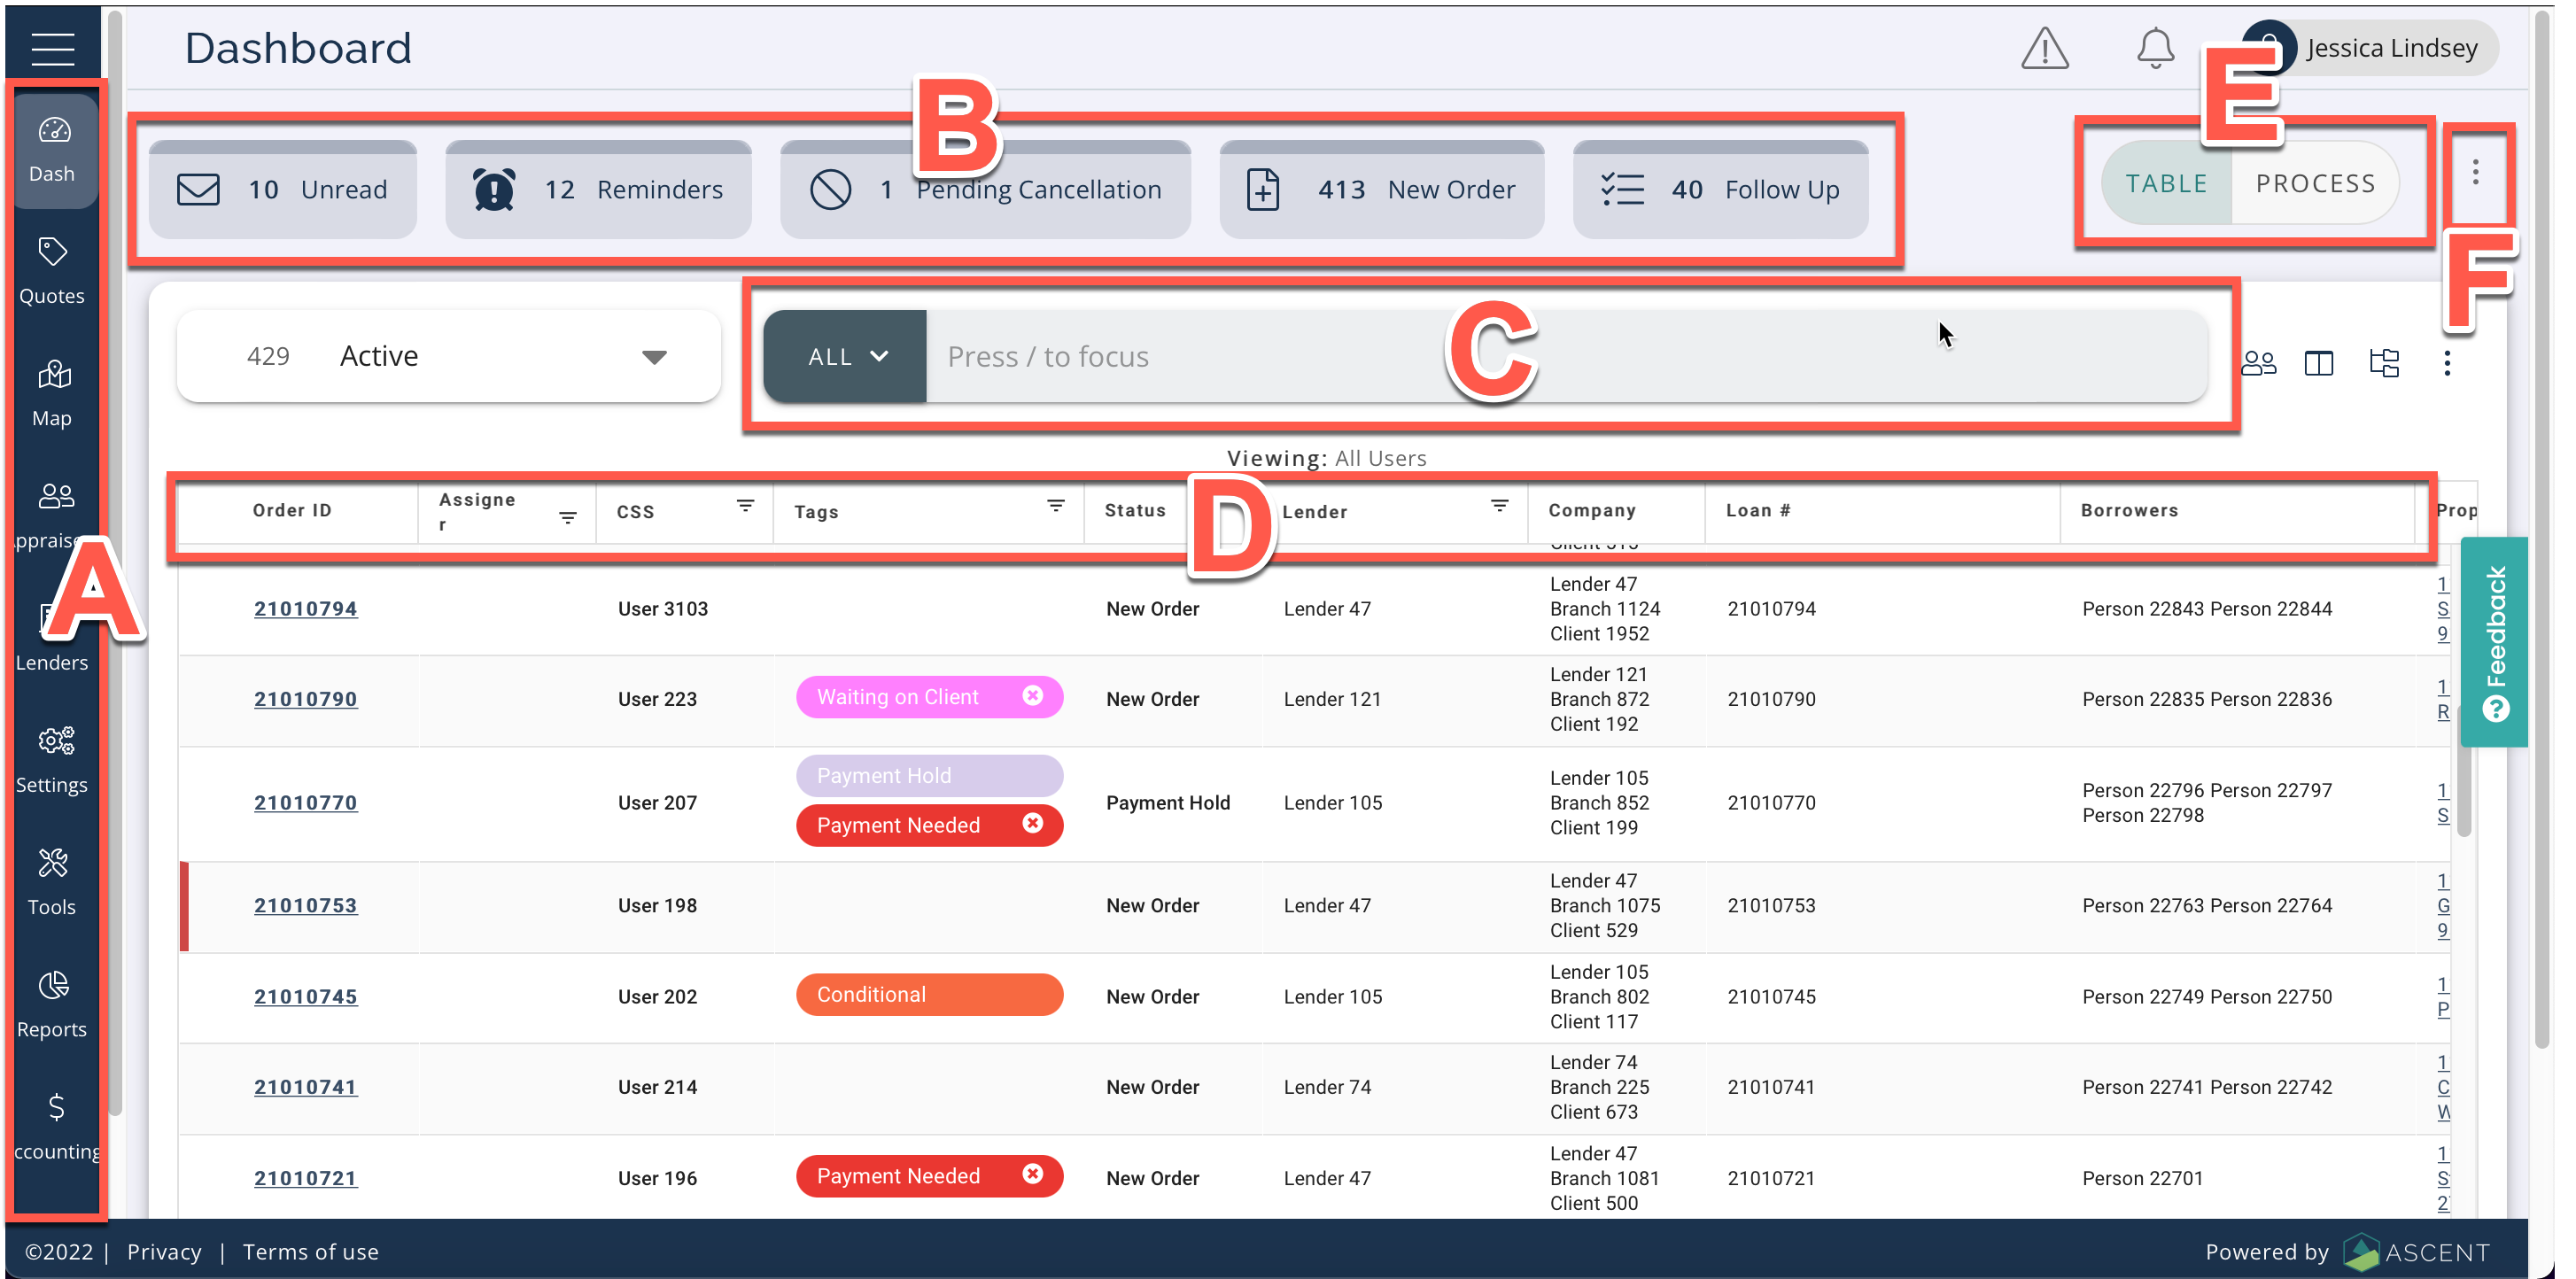Open the notifications bell icon
This screenshot has height=1279, width=2576.
[x=2155, y=48]
